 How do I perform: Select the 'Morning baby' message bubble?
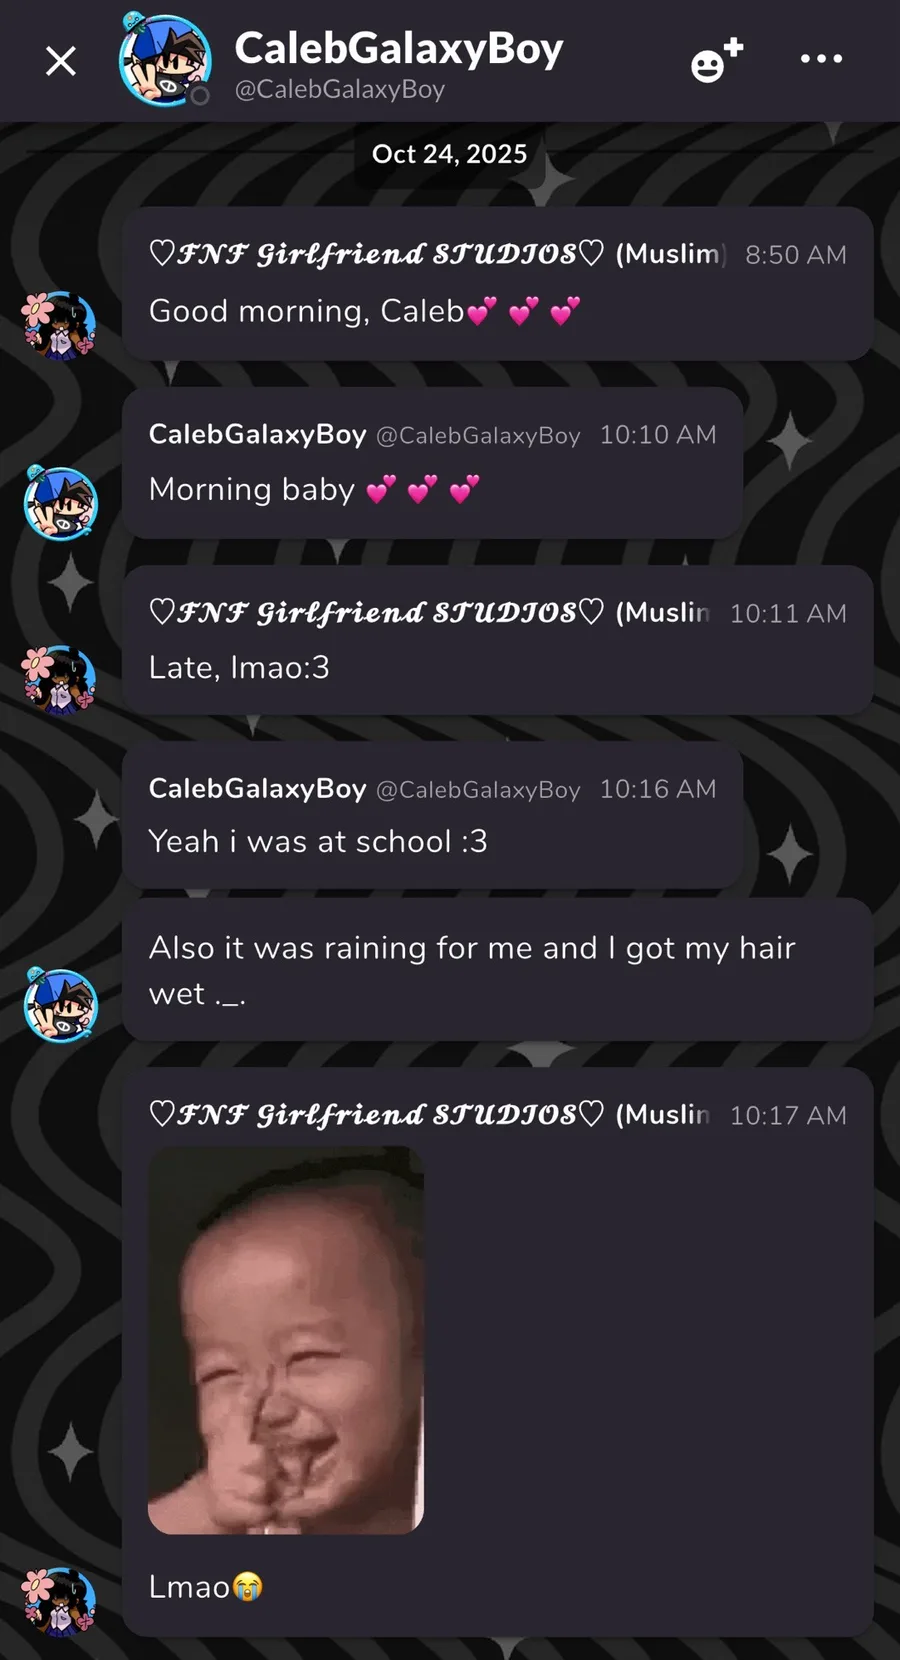(x=432, y=463)
